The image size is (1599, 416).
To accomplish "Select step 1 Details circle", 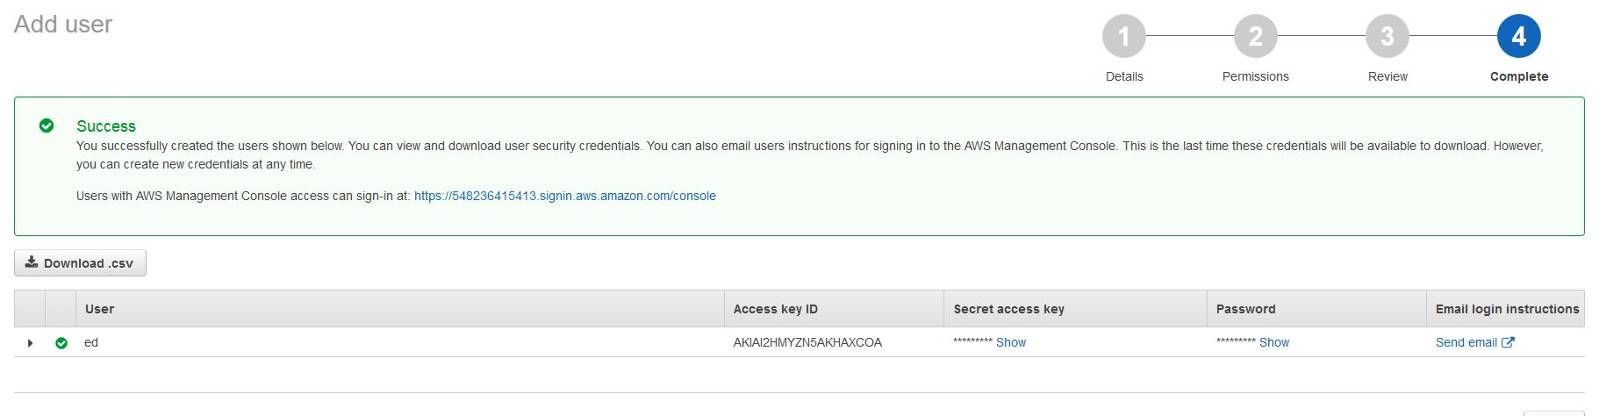I will (1124, 37).
